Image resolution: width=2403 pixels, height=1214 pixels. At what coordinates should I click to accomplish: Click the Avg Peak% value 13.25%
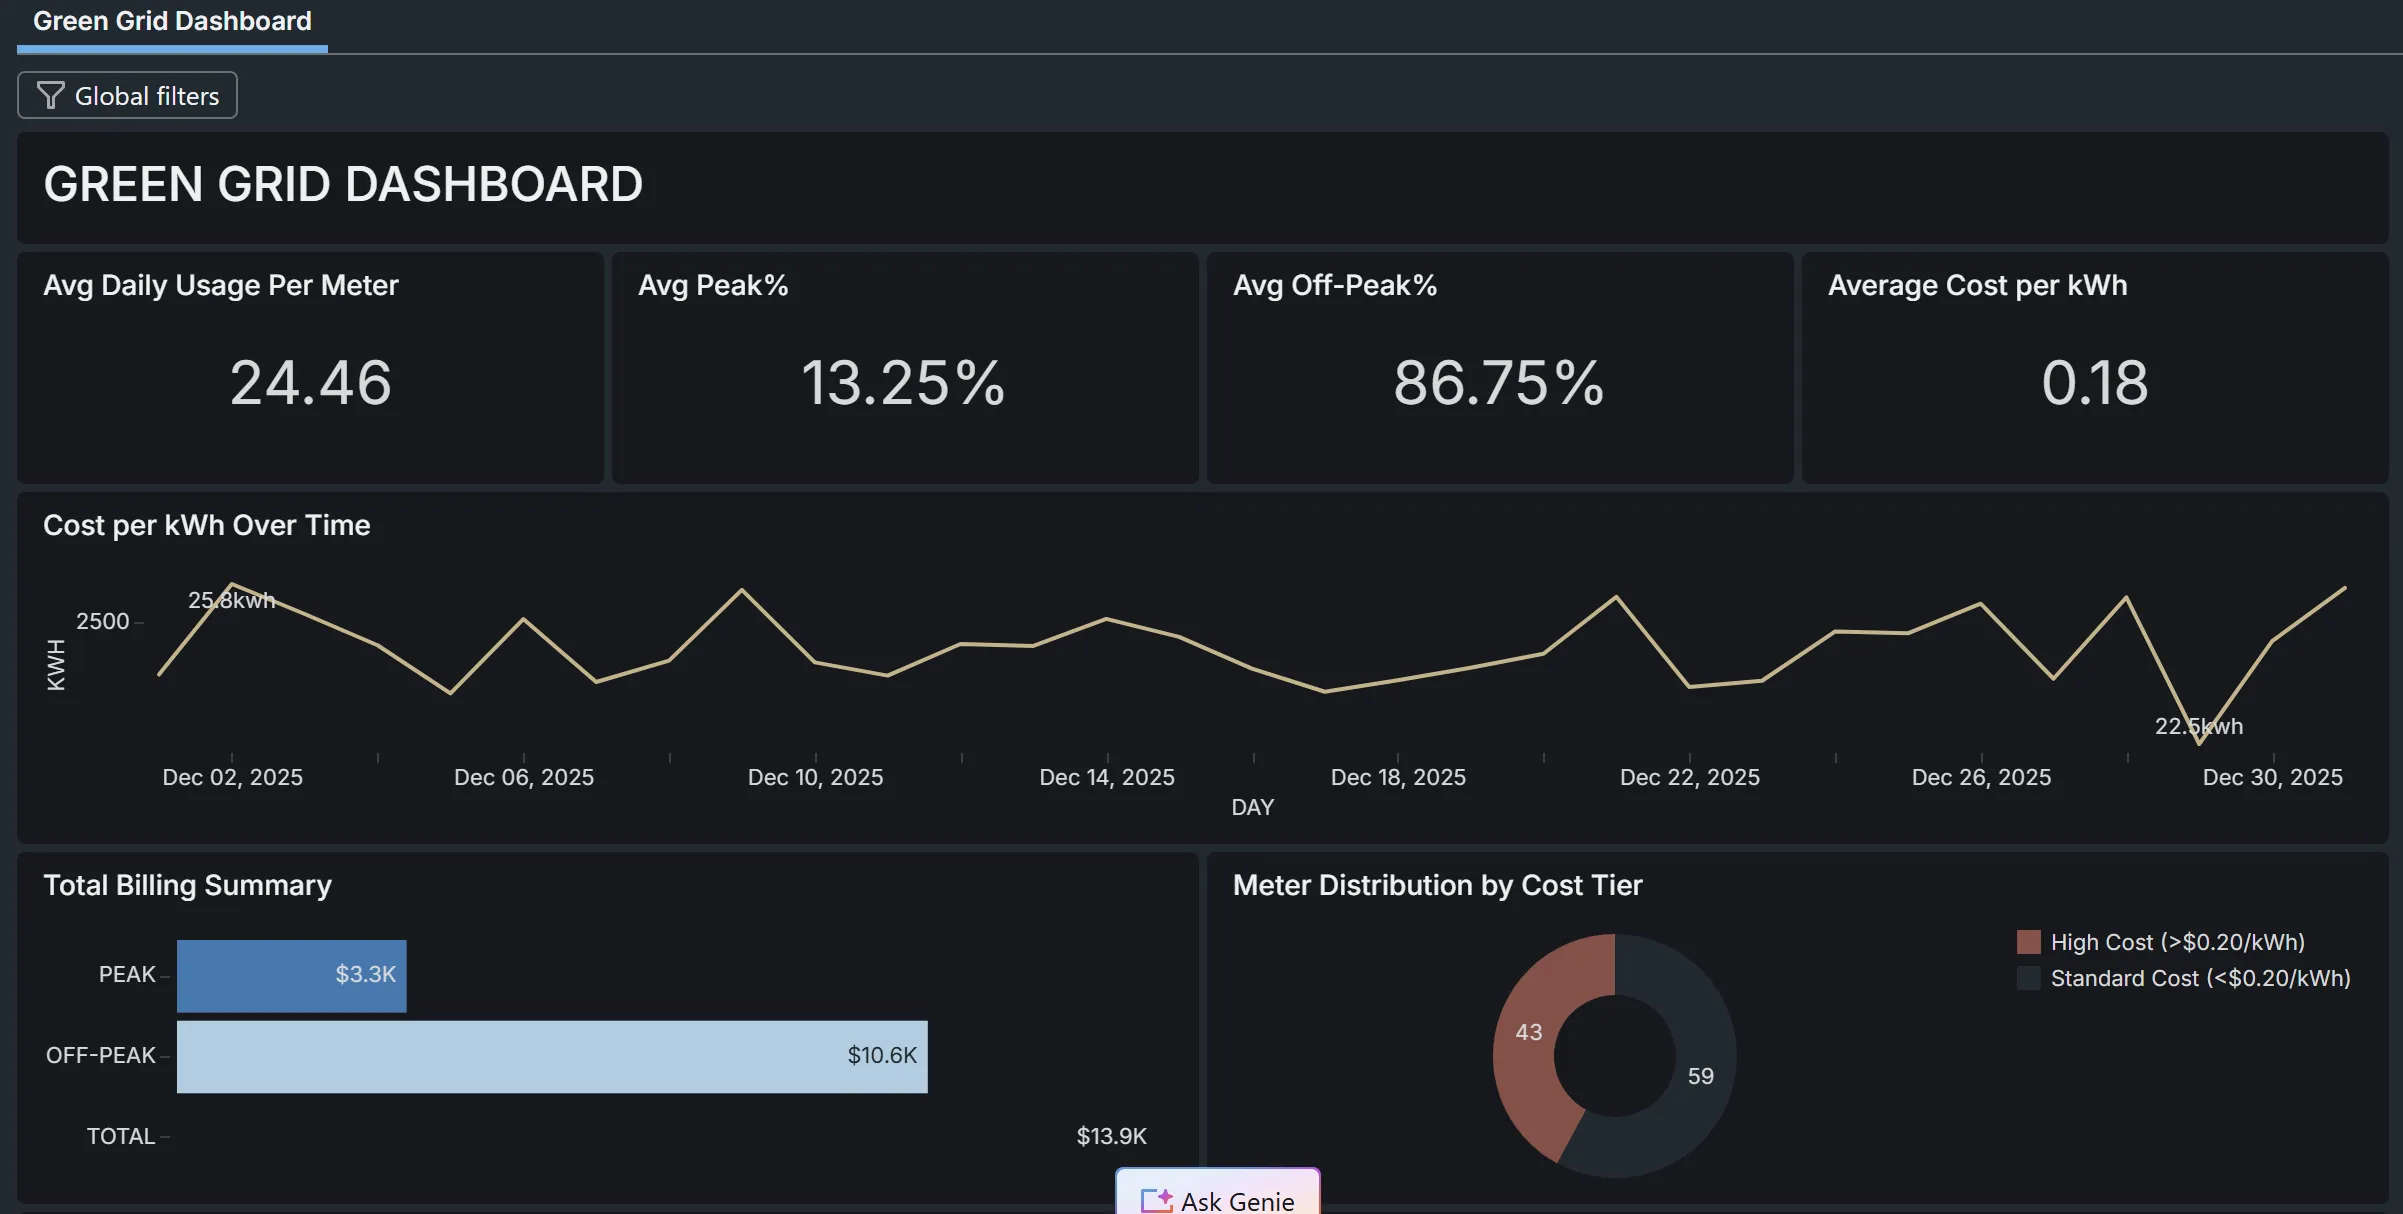[x=904, y=382]
